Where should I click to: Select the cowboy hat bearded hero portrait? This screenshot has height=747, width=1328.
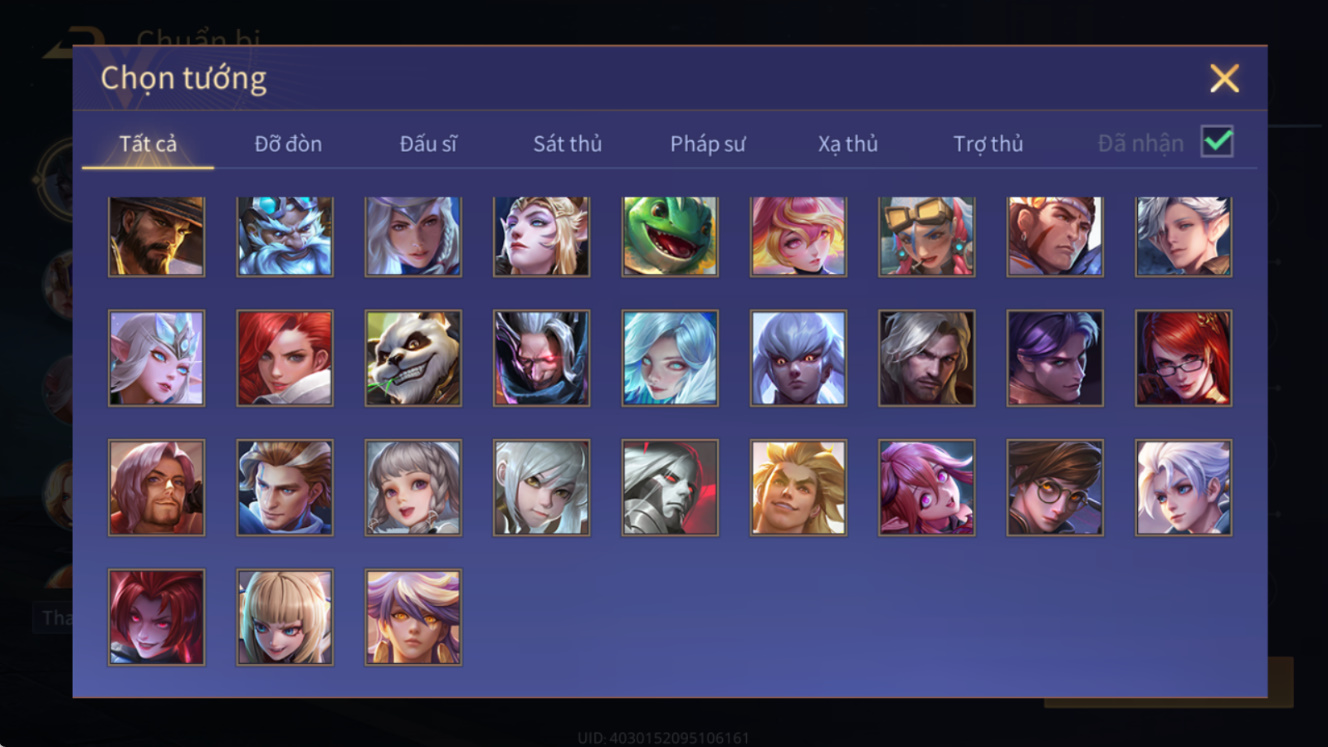[x=156, y=237]
